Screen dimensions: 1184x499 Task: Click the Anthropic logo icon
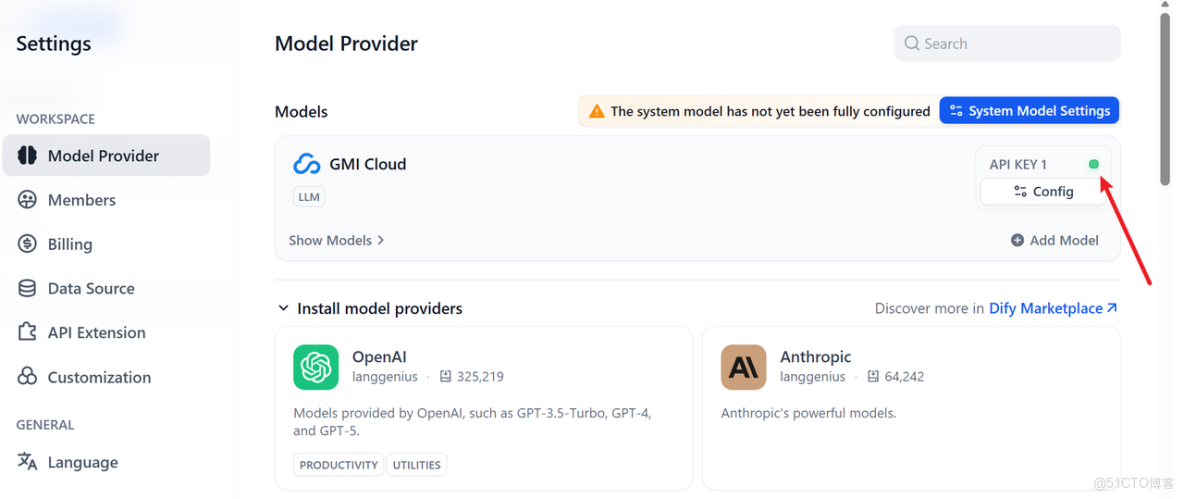click(x=743, y=367)
